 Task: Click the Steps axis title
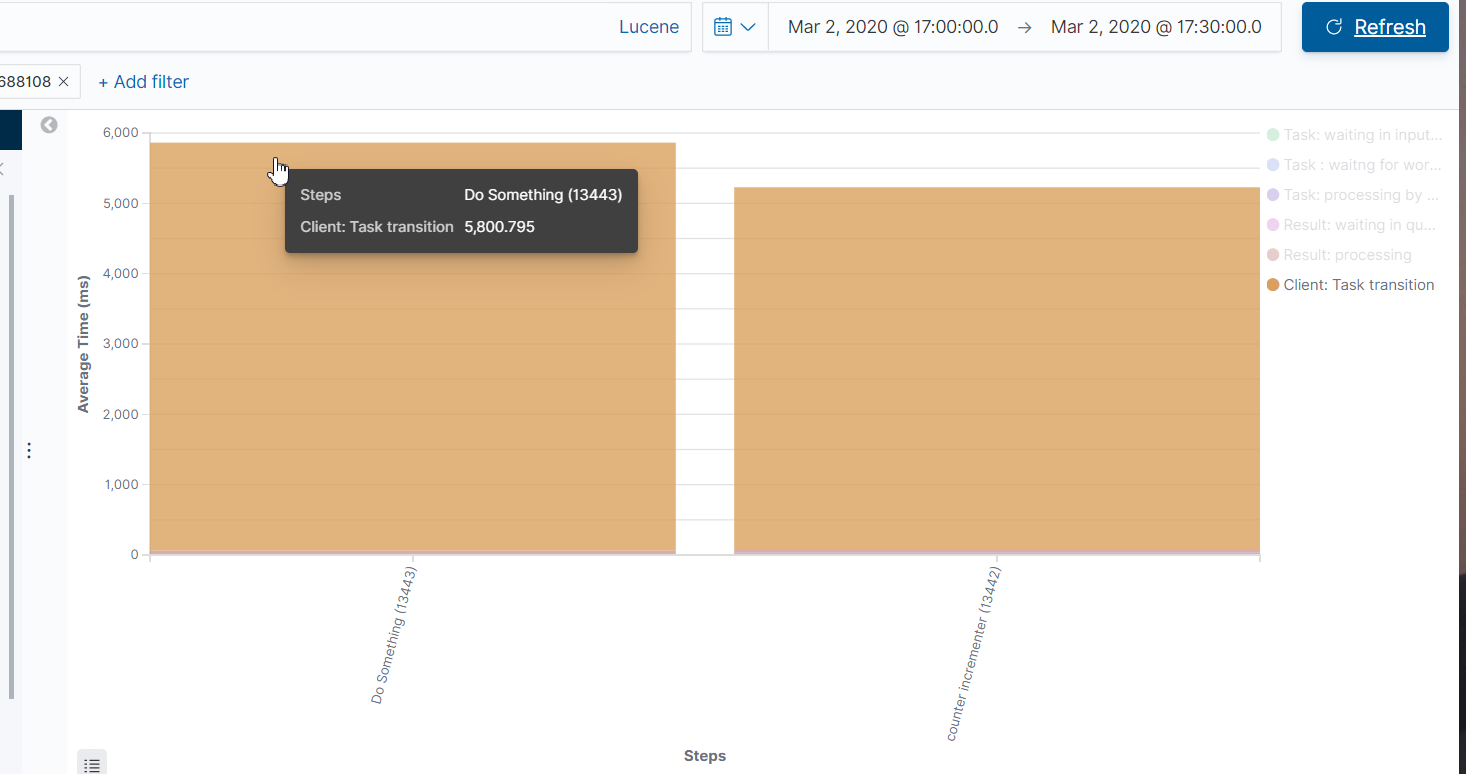click(x=705, y=755)
